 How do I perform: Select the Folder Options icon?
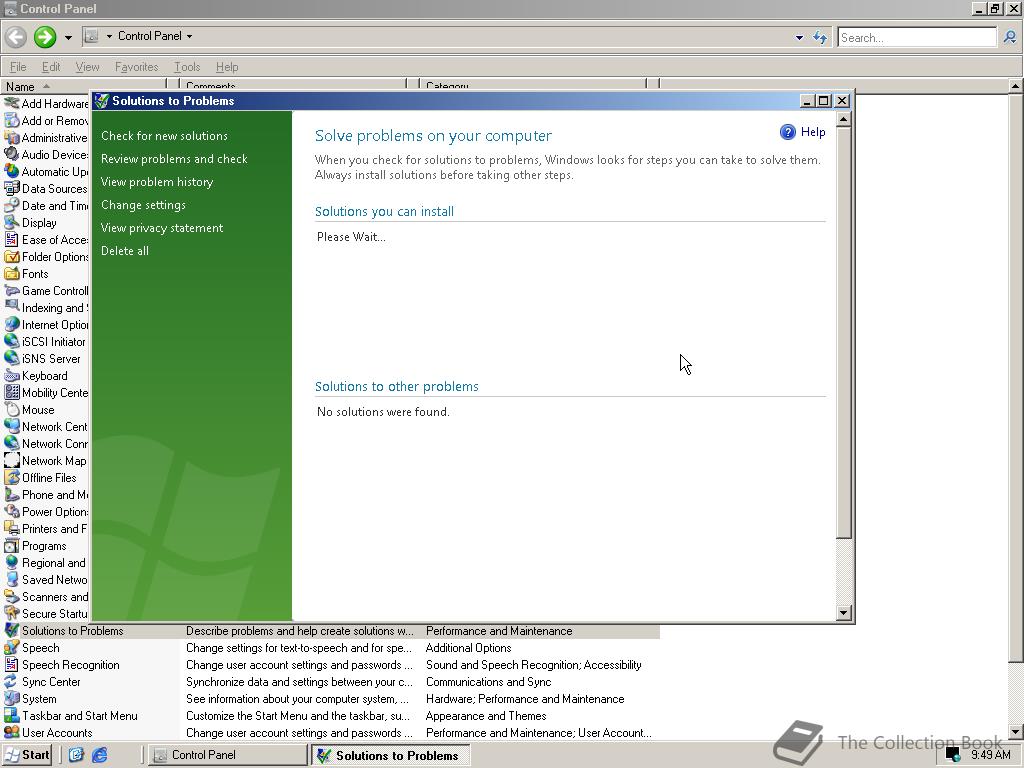pyautogui.click(x=12, y=256)
